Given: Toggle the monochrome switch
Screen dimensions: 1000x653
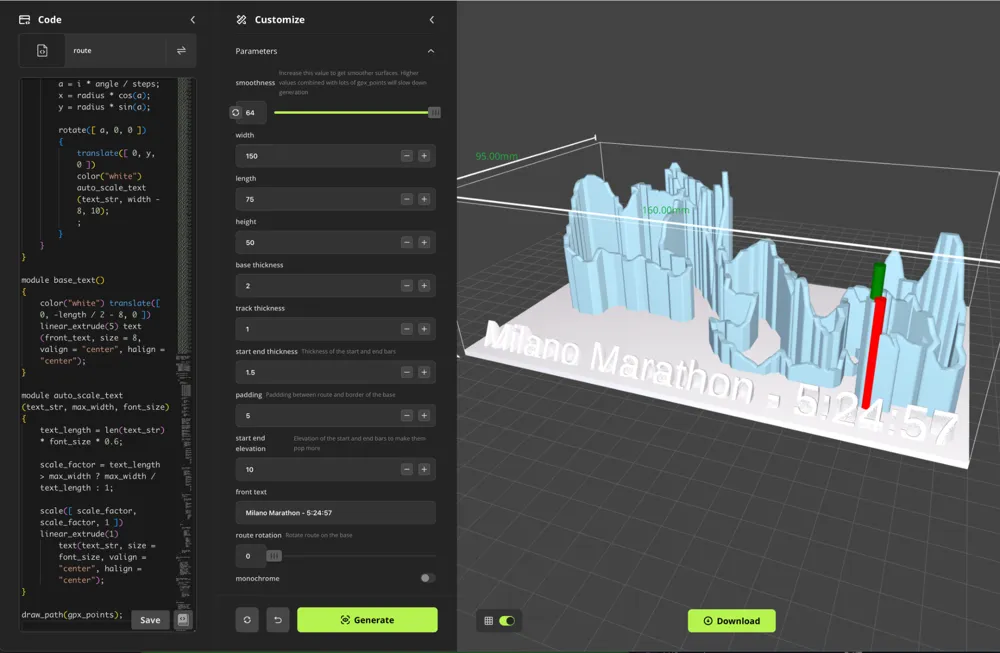Looking at the screenshot, I should (429, 578).
